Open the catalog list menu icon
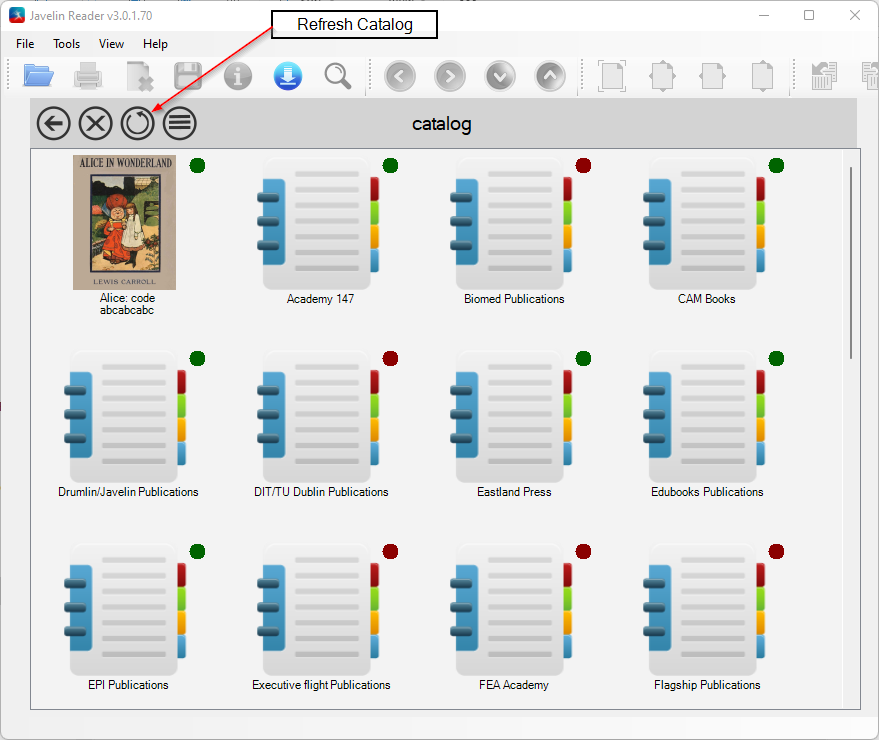Screen dimensions: 879x740 (x=180, y=123)
